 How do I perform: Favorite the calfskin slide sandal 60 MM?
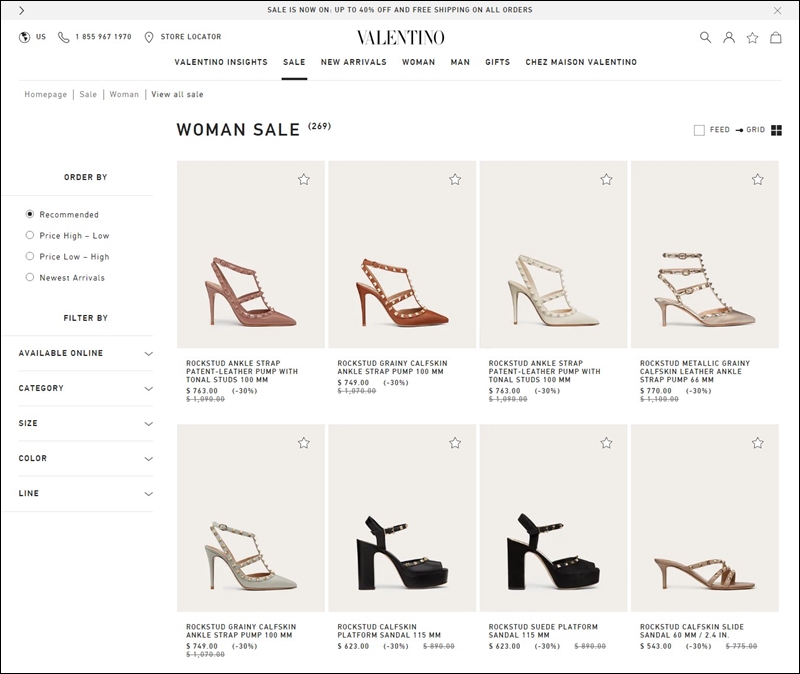click(x=758, y=443)
